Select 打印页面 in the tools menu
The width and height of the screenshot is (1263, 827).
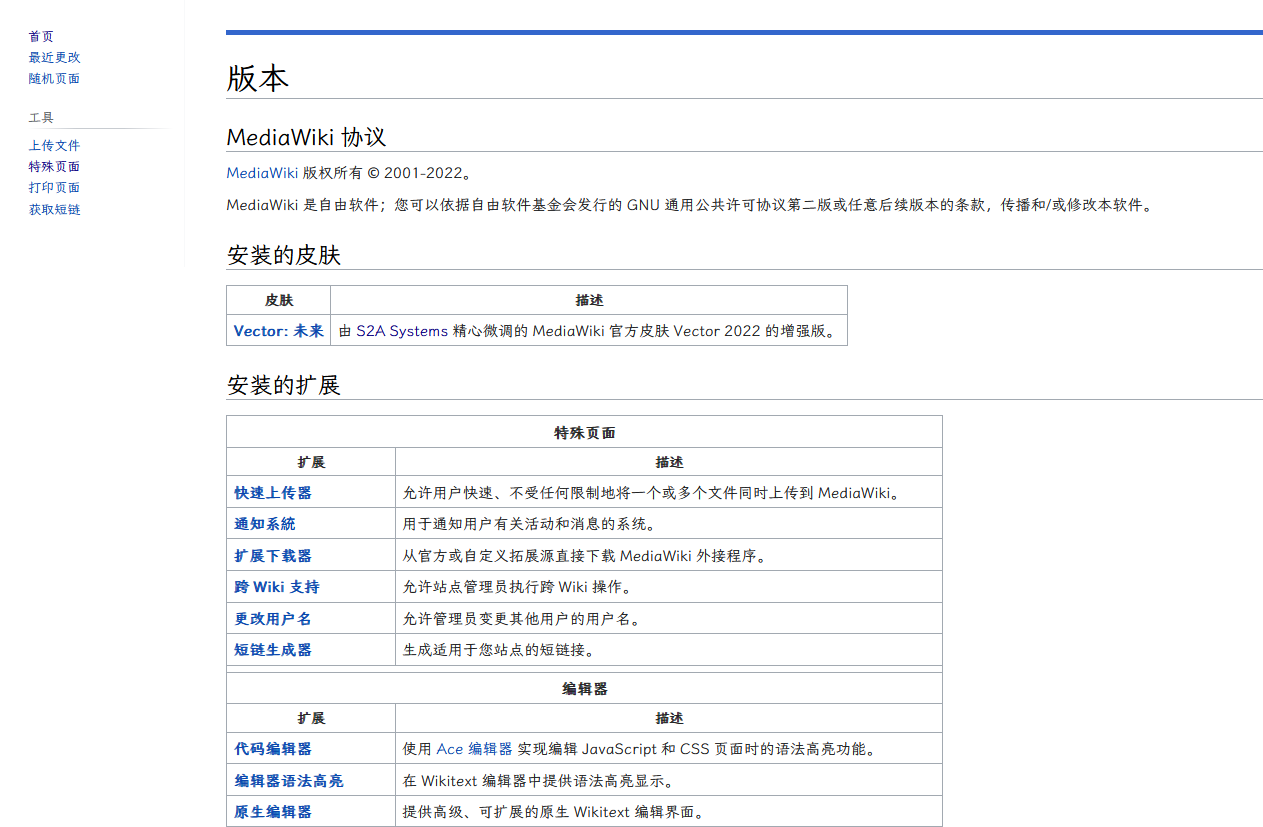click(54, 187)
